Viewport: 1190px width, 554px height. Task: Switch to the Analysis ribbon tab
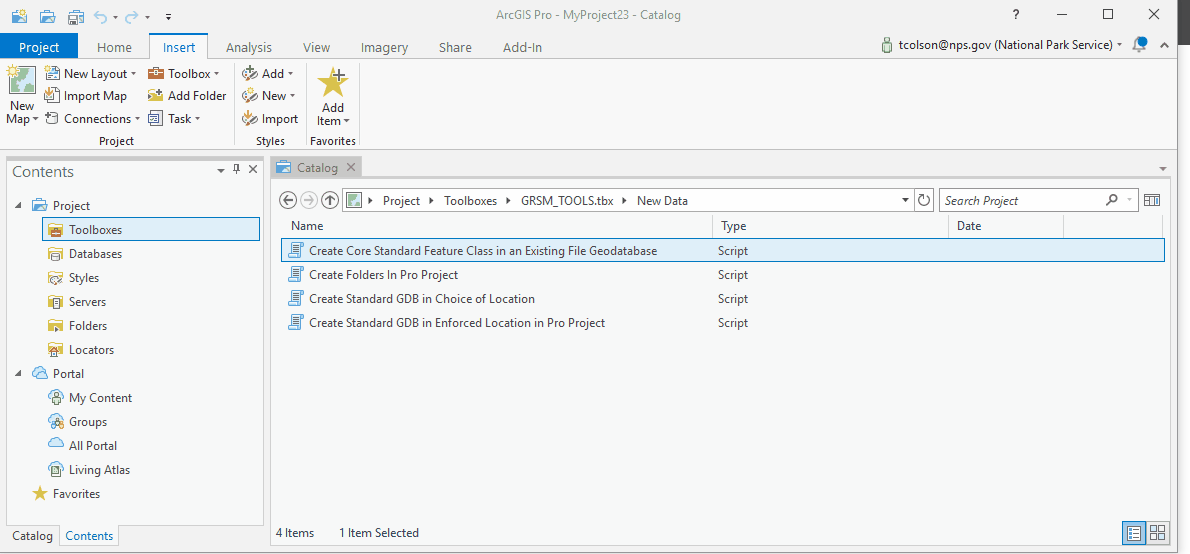[249, 47]
